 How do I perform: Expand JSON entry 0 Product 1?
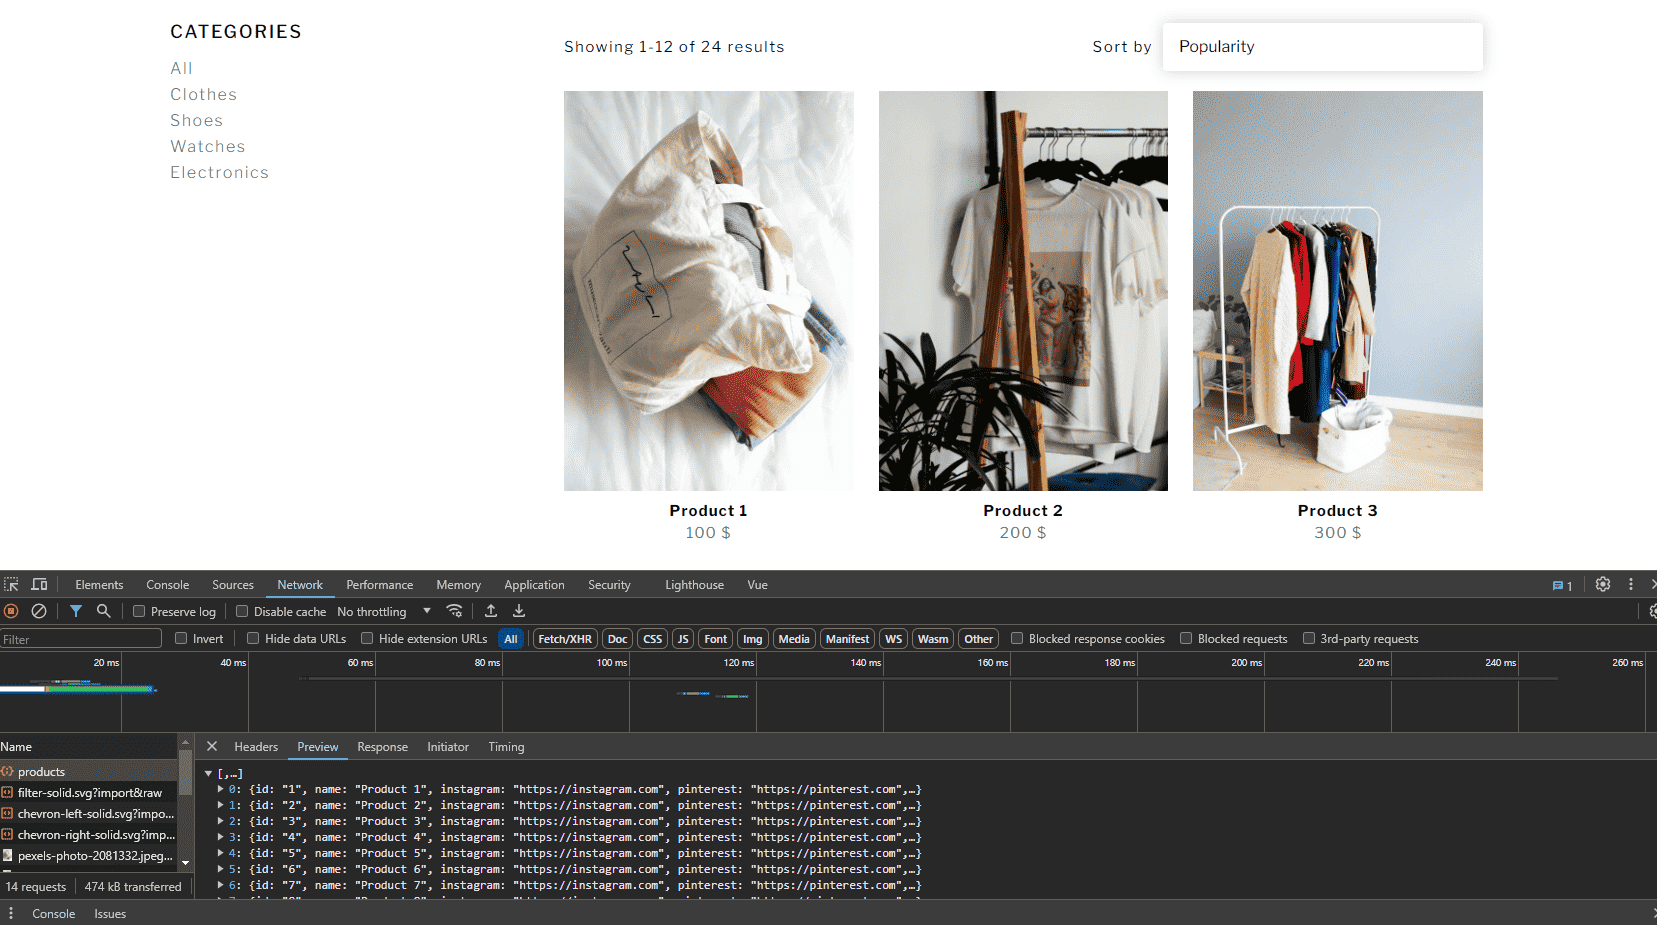point(220,790)
